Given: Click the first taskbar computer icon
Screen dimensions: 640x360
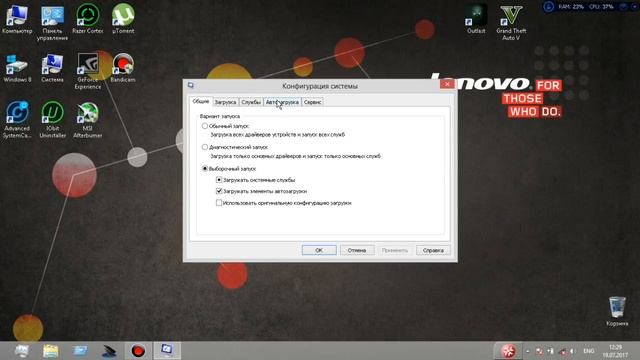Looking at the screenshot, I should 21,351.
